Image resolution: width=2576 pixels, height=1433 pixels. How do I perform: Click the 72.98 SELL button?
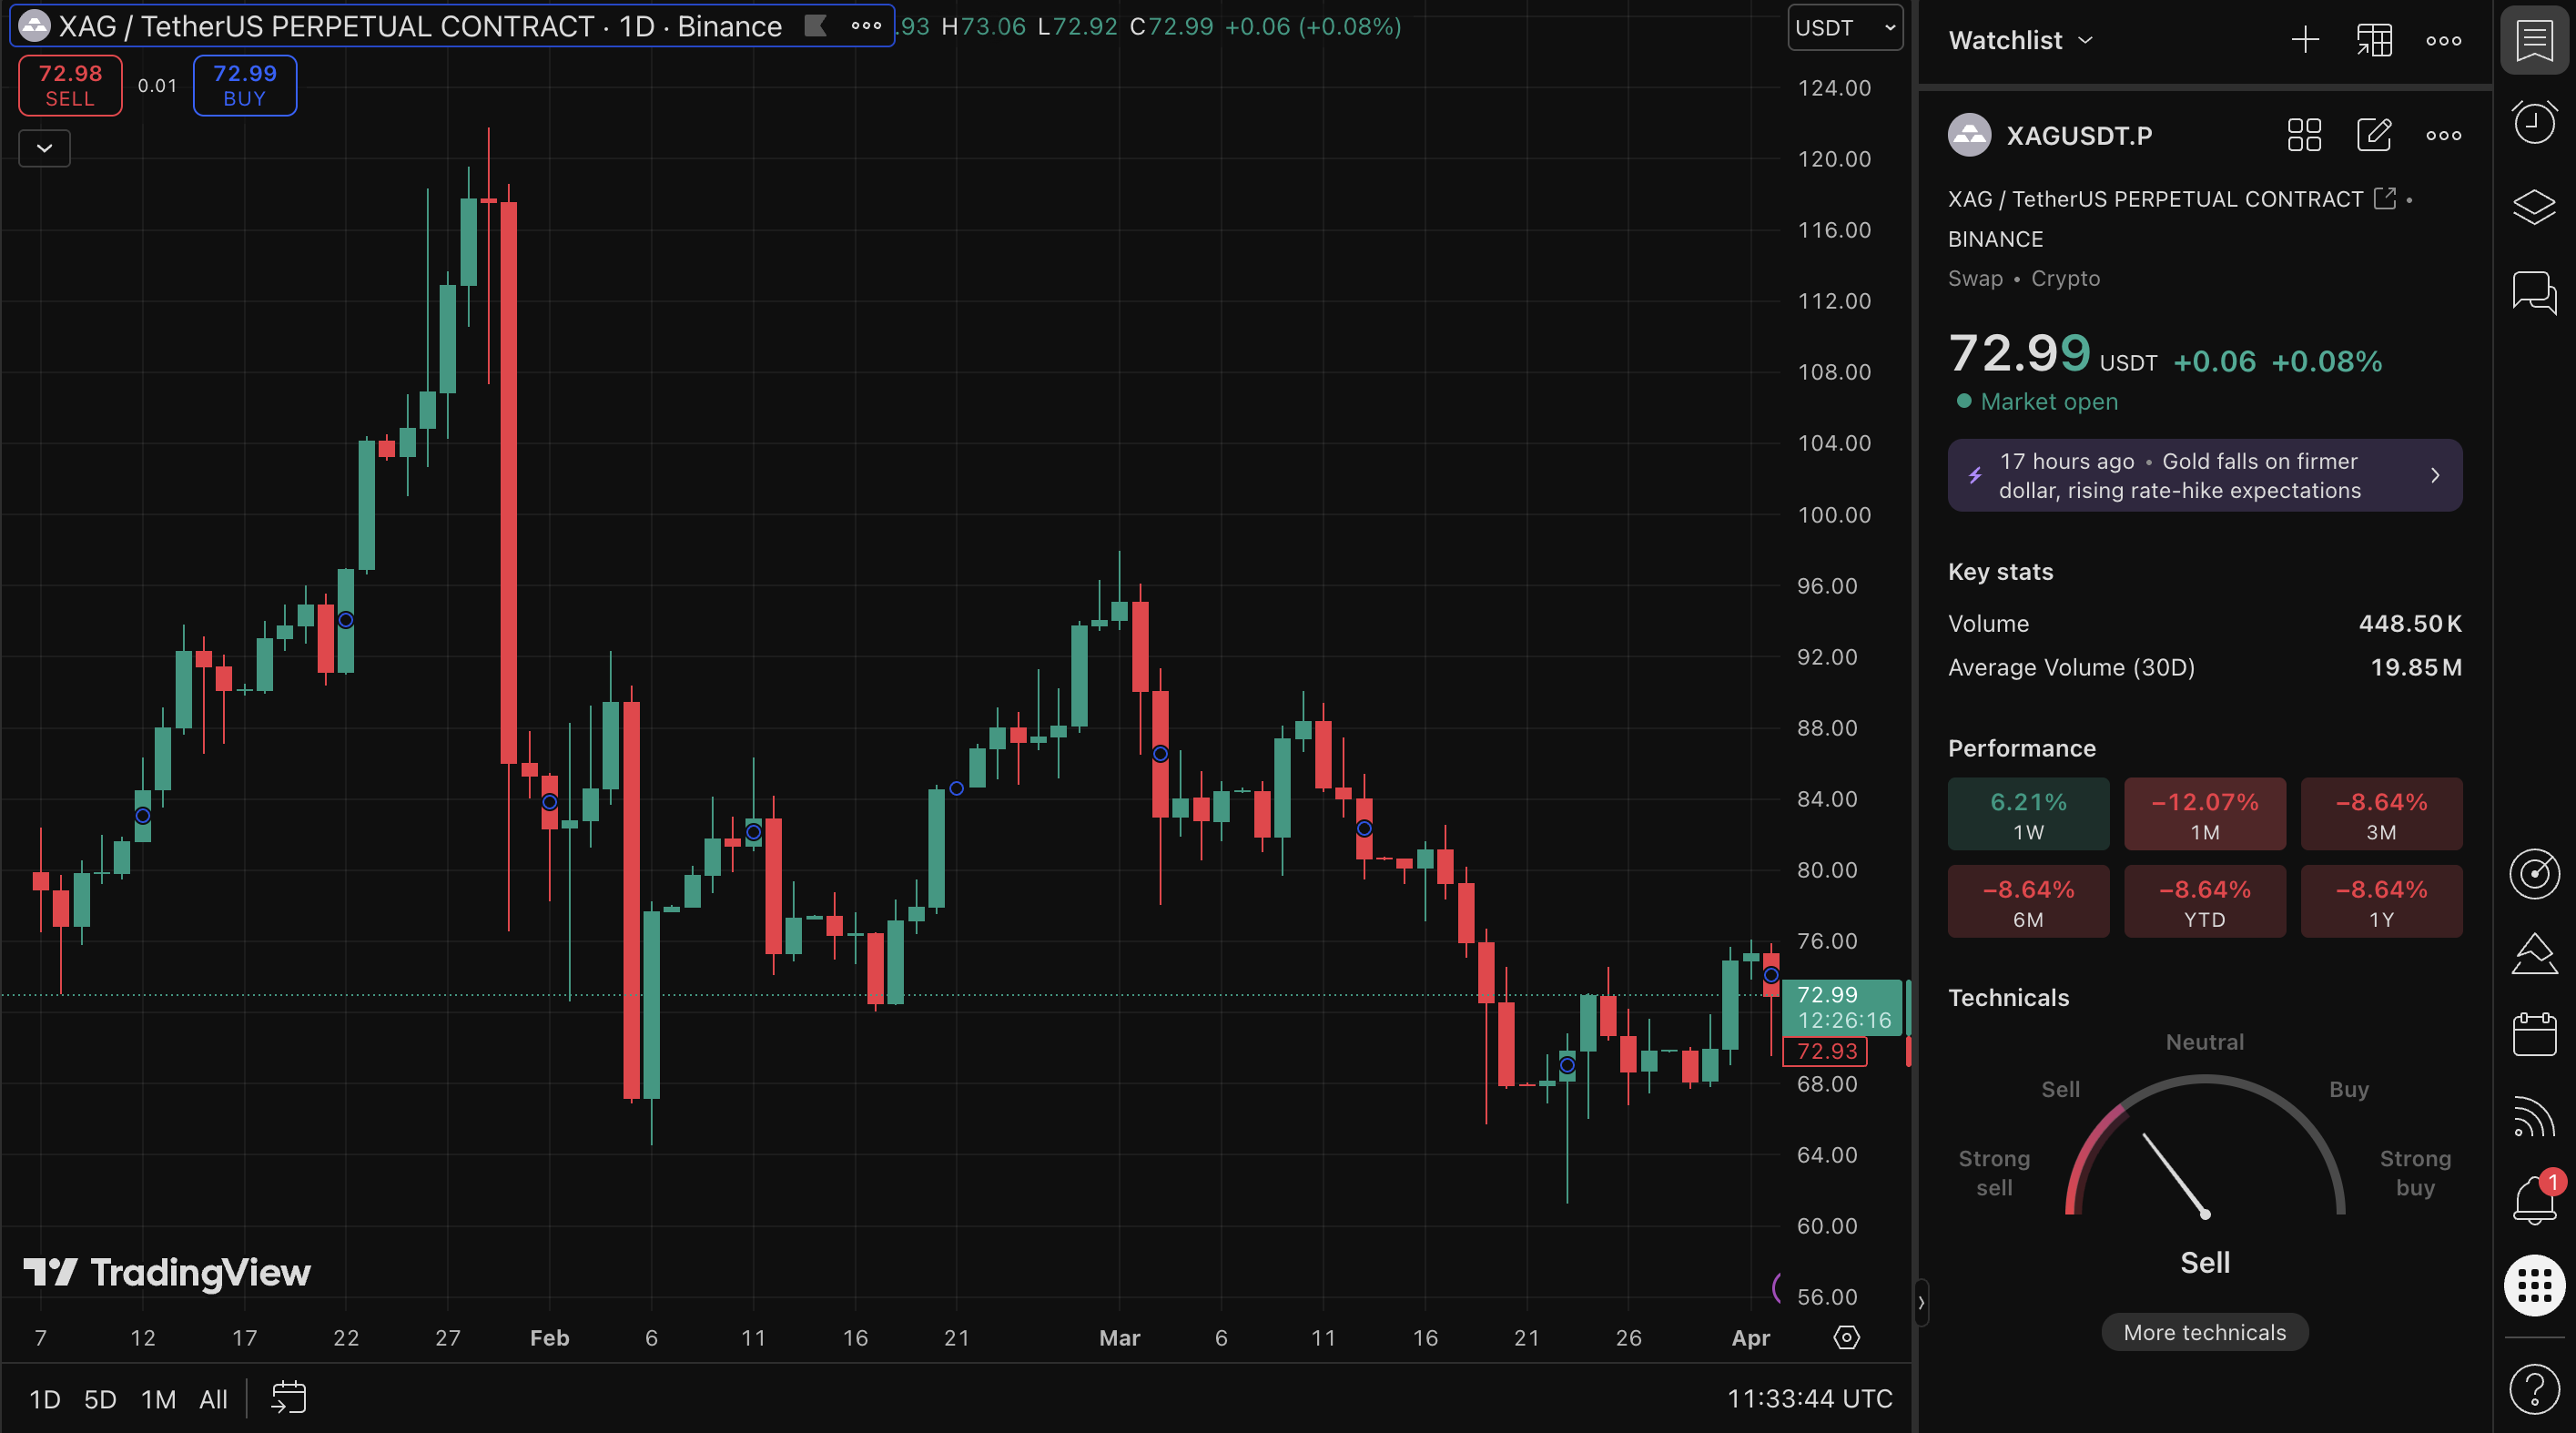(70, 85)
